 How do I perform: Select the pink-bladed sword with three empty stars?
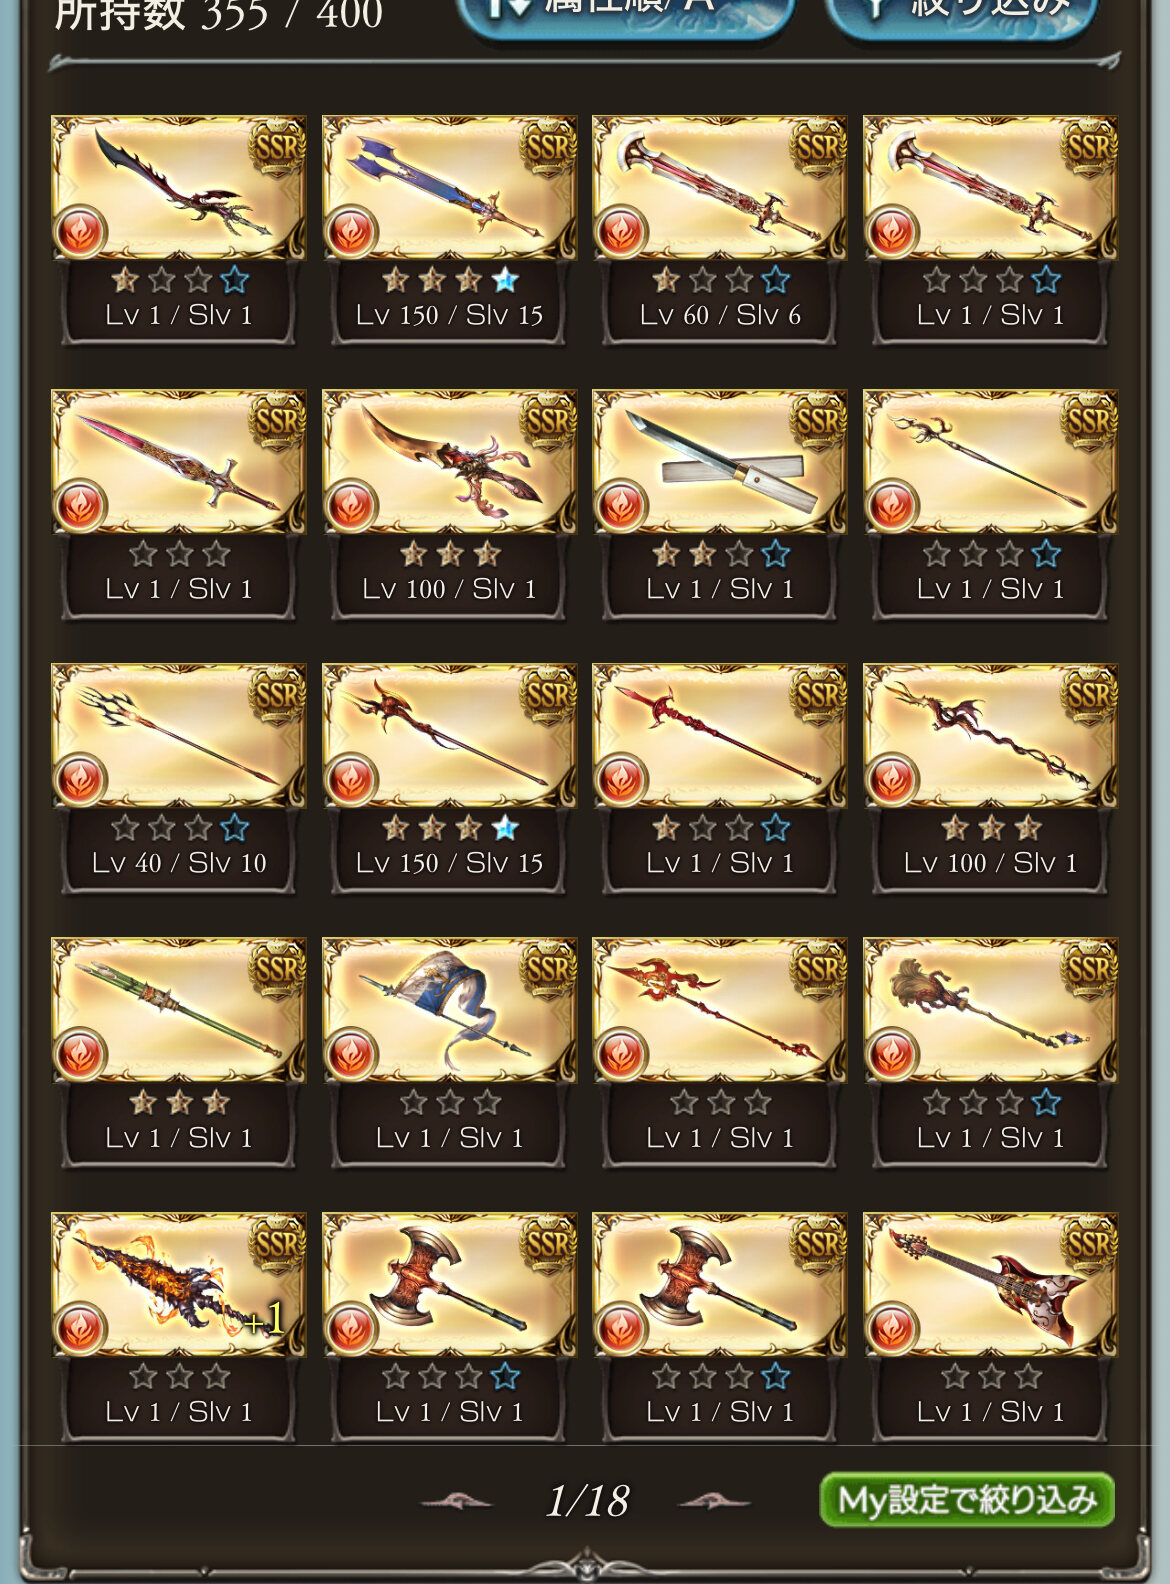click(179, 505)
